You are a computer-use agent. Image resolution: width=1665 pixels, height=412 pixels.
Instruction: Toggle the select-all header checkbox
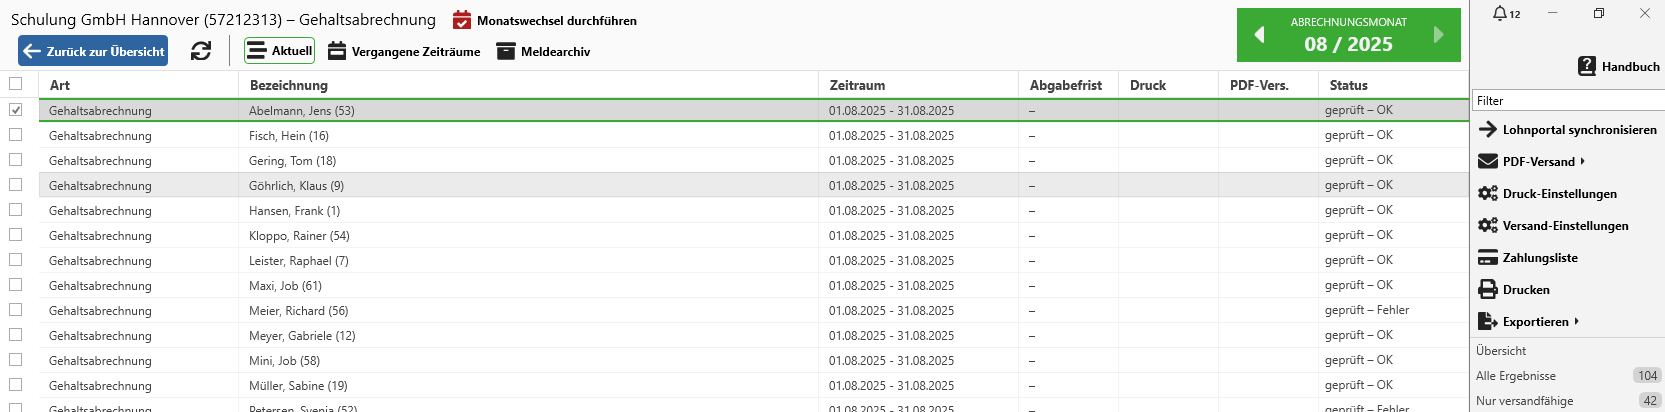(x=16, y=84)
